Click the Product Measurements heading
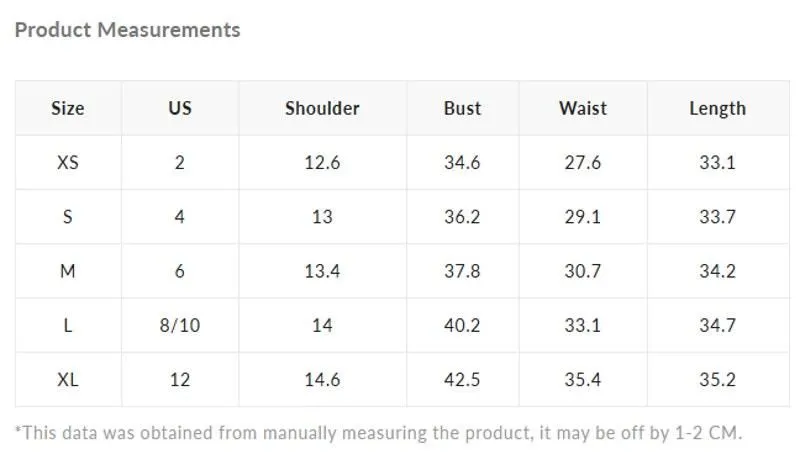 click(128, 30)
